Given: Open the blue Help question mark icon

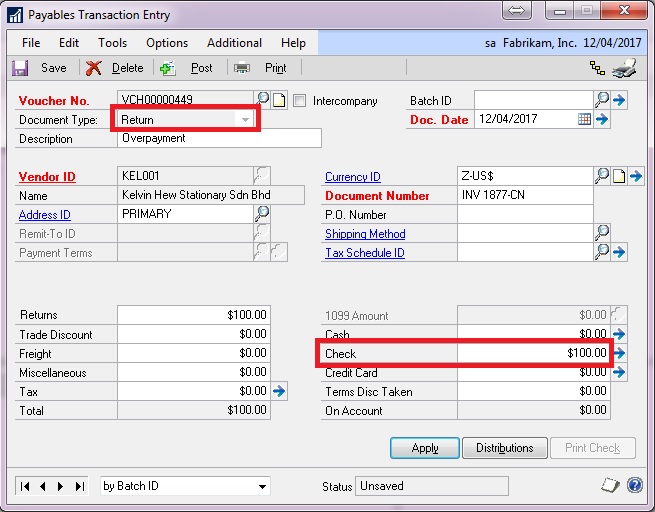Looking at the screenshot, I should click(x=635, y=485).
